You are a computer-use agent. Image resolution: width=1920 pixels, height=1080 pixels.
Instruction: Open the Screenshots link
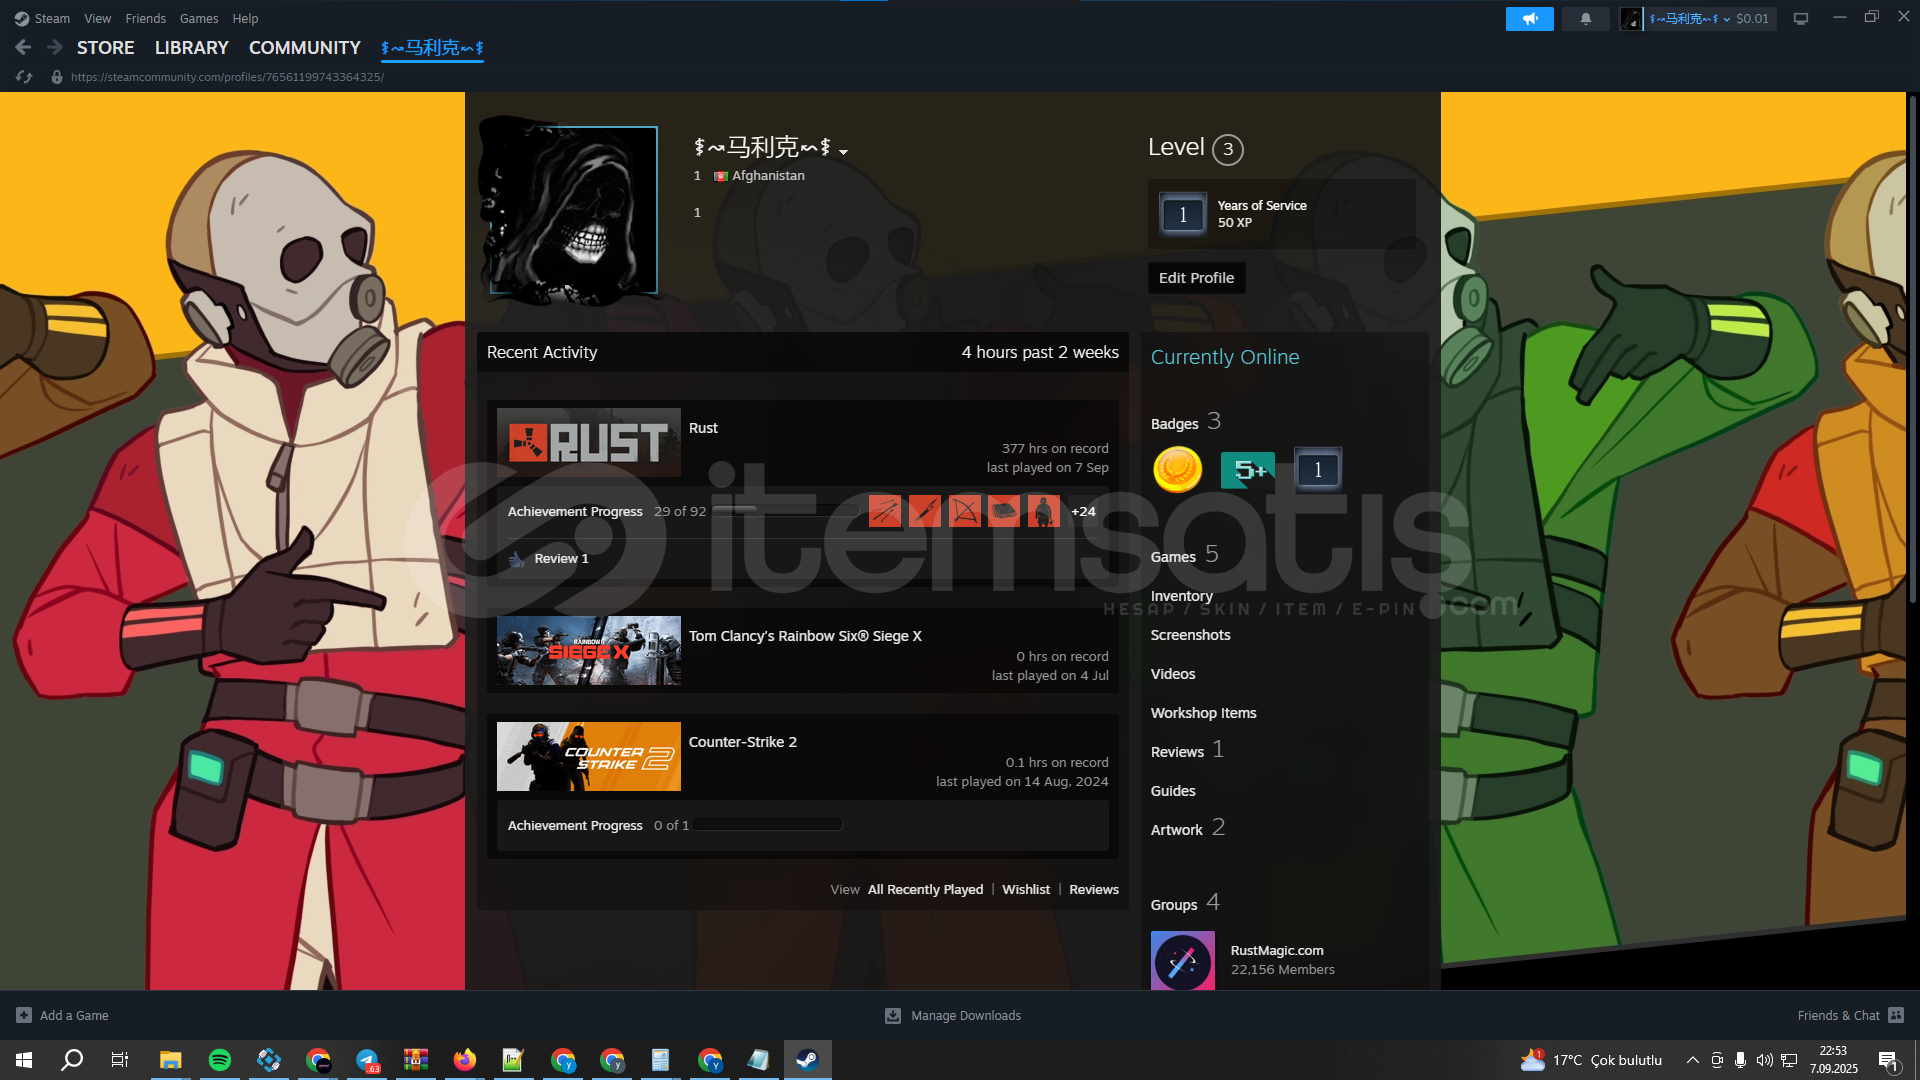(1190, 634)
